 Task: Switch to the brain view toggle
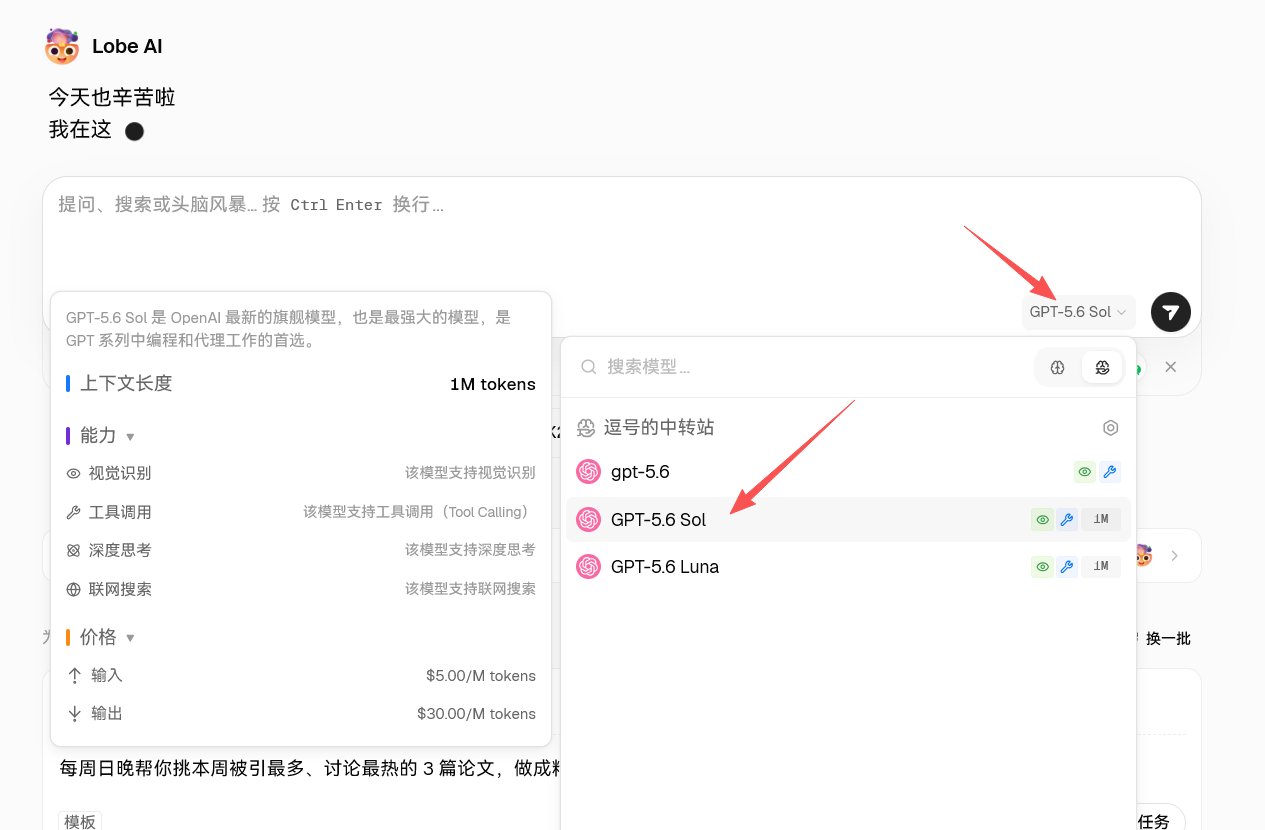tap(1058, 367)
